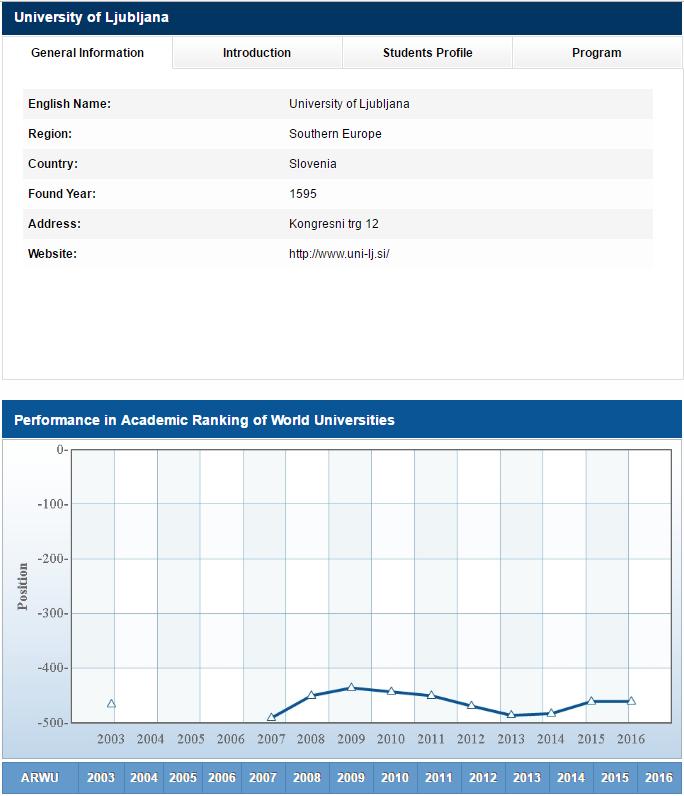
Task: Click the Performance in Academic Ranking heading
Action: point(204,420)
